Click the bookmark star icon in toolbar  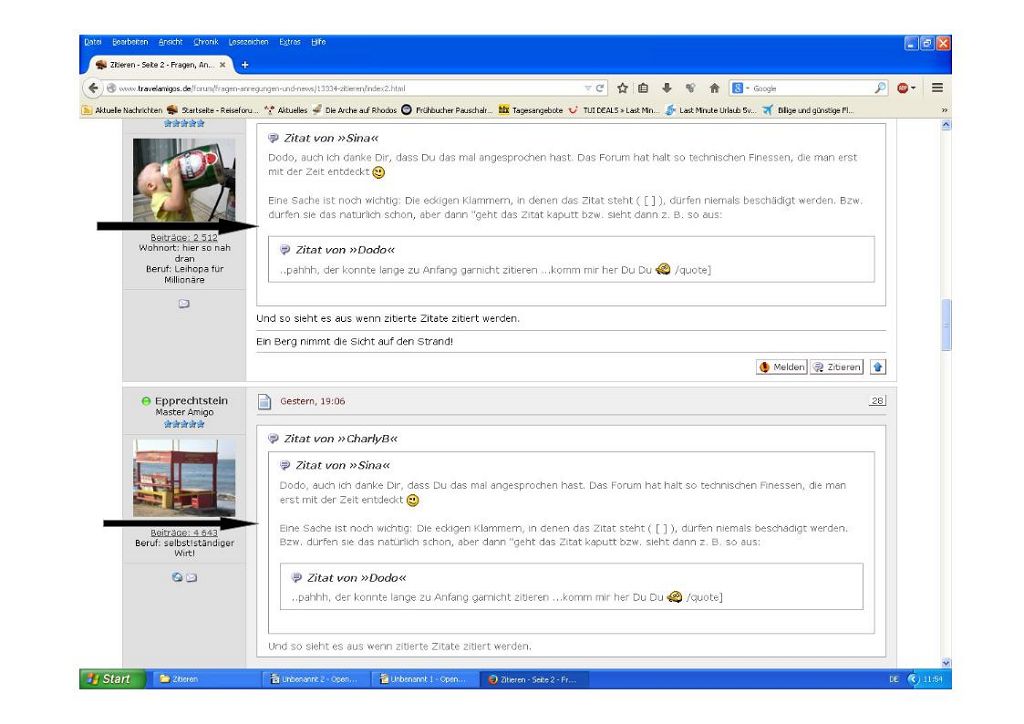623,88
